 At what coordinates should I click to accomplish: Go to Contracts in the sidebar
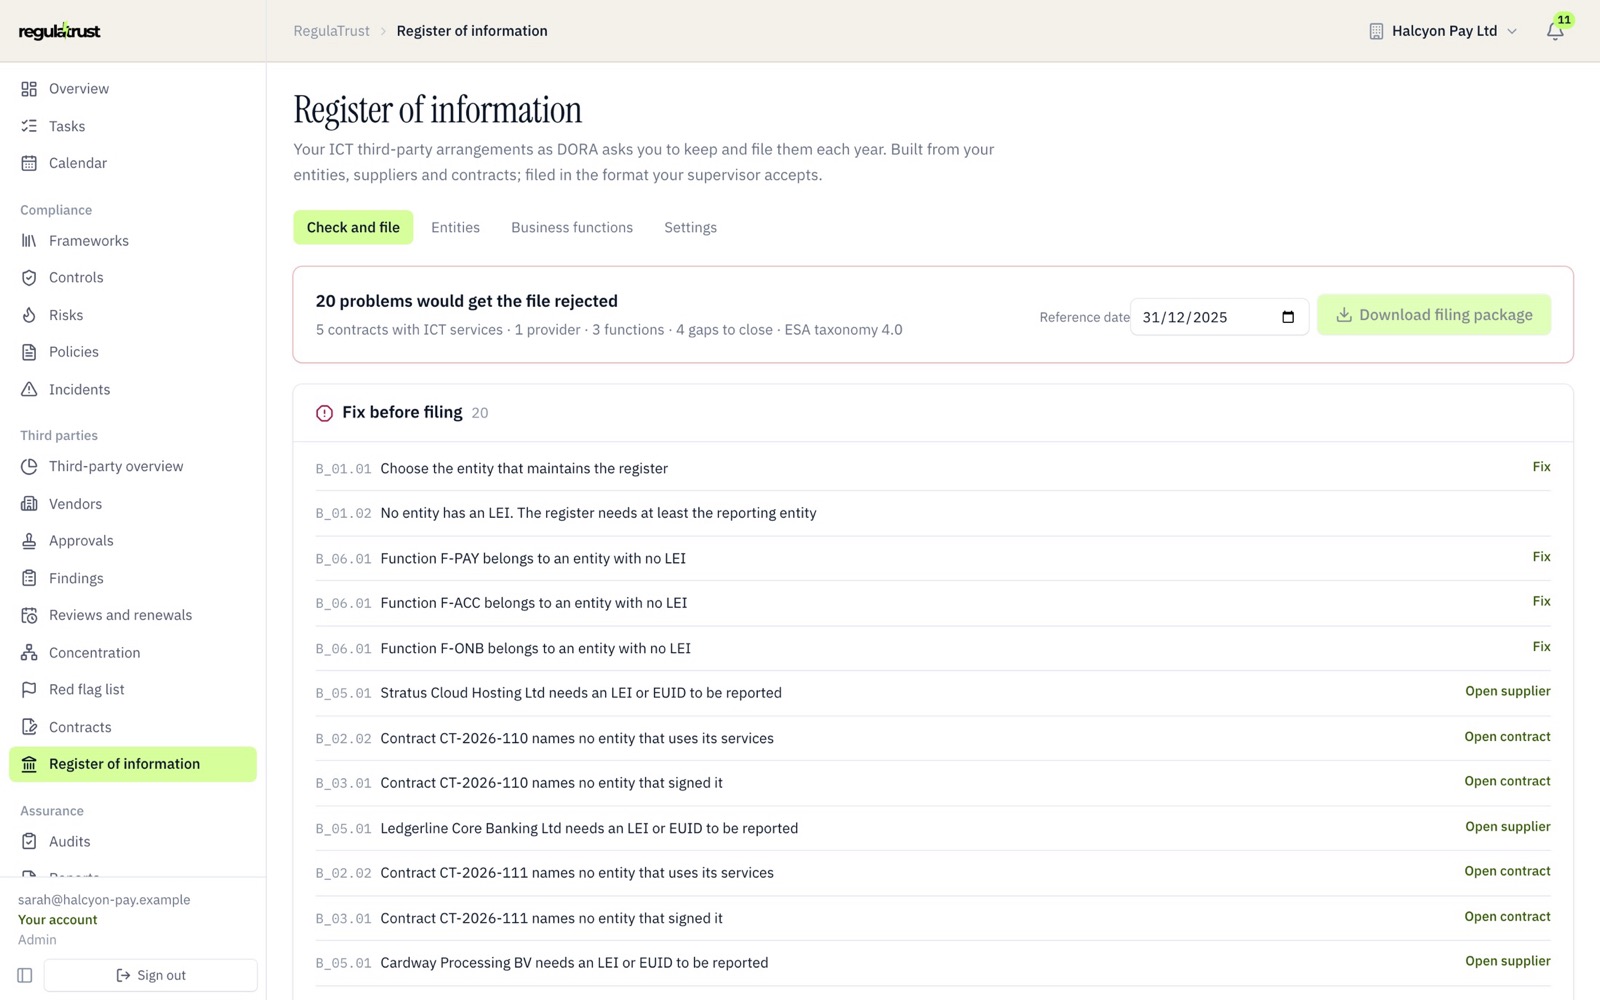pyautogui.click(x=133, y=727)
